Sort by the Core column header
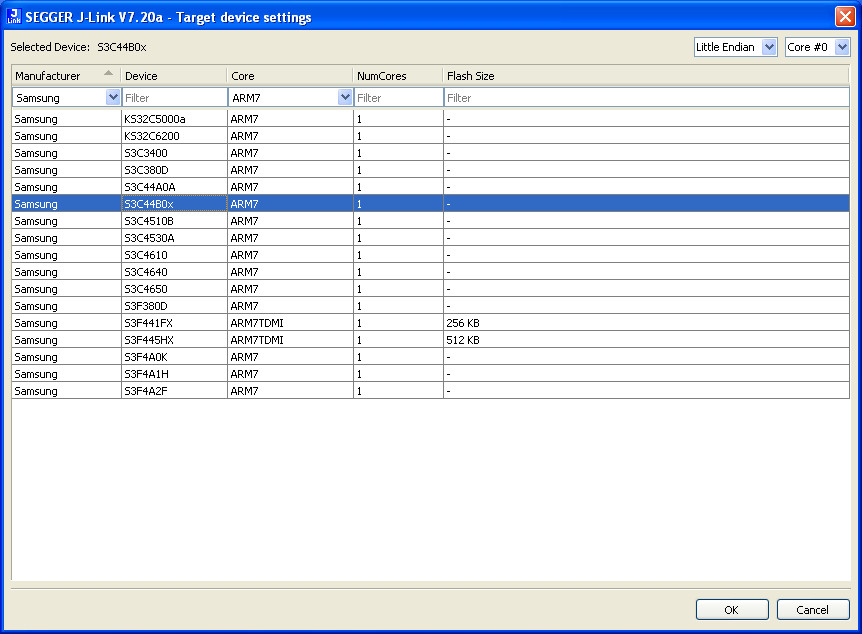862x634 pixels. (x=290, y=76)
